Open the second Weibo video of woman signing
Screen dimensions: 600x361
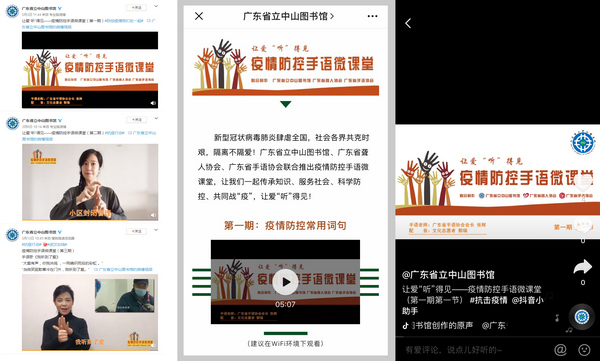90,182
